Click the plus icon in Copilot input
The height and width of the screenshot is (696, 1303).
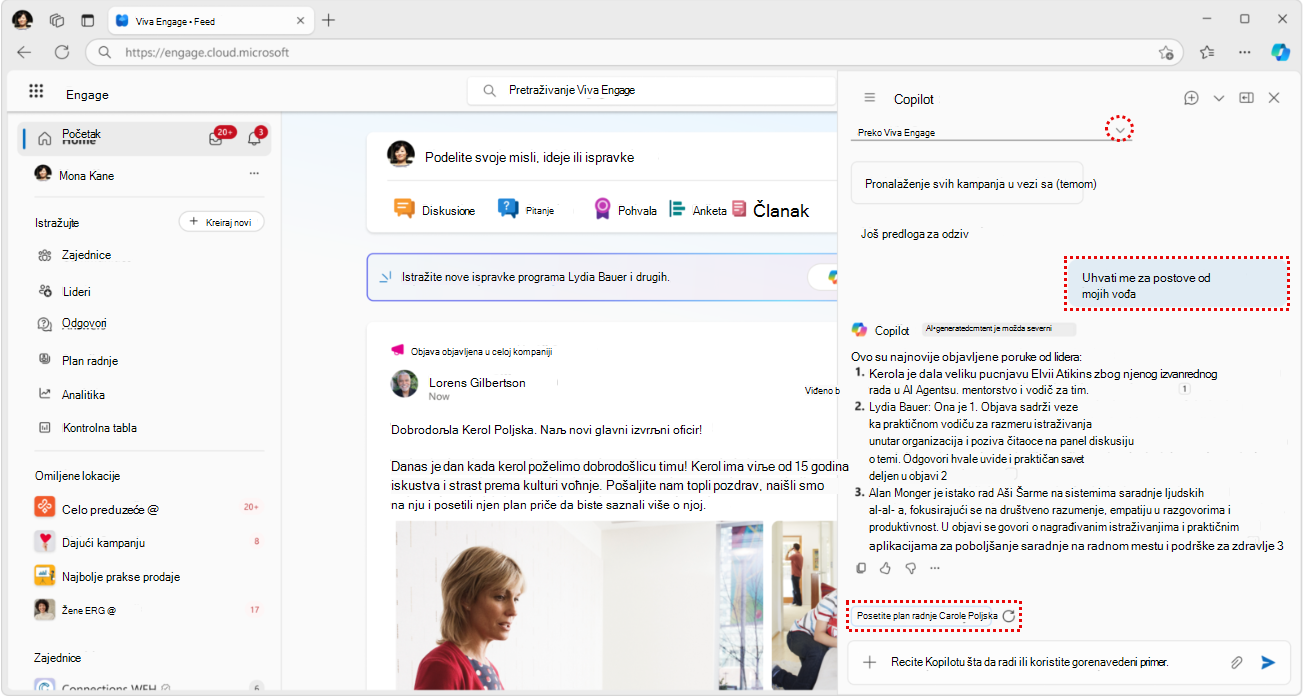tap(870, 662)
